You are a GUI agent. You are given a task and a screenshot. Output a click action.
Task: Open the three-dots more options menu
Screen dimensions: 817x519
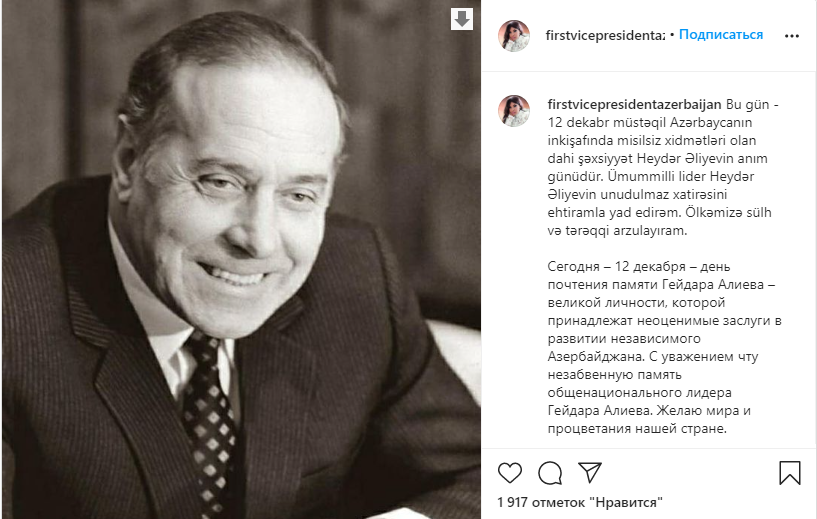coord(791,35)
